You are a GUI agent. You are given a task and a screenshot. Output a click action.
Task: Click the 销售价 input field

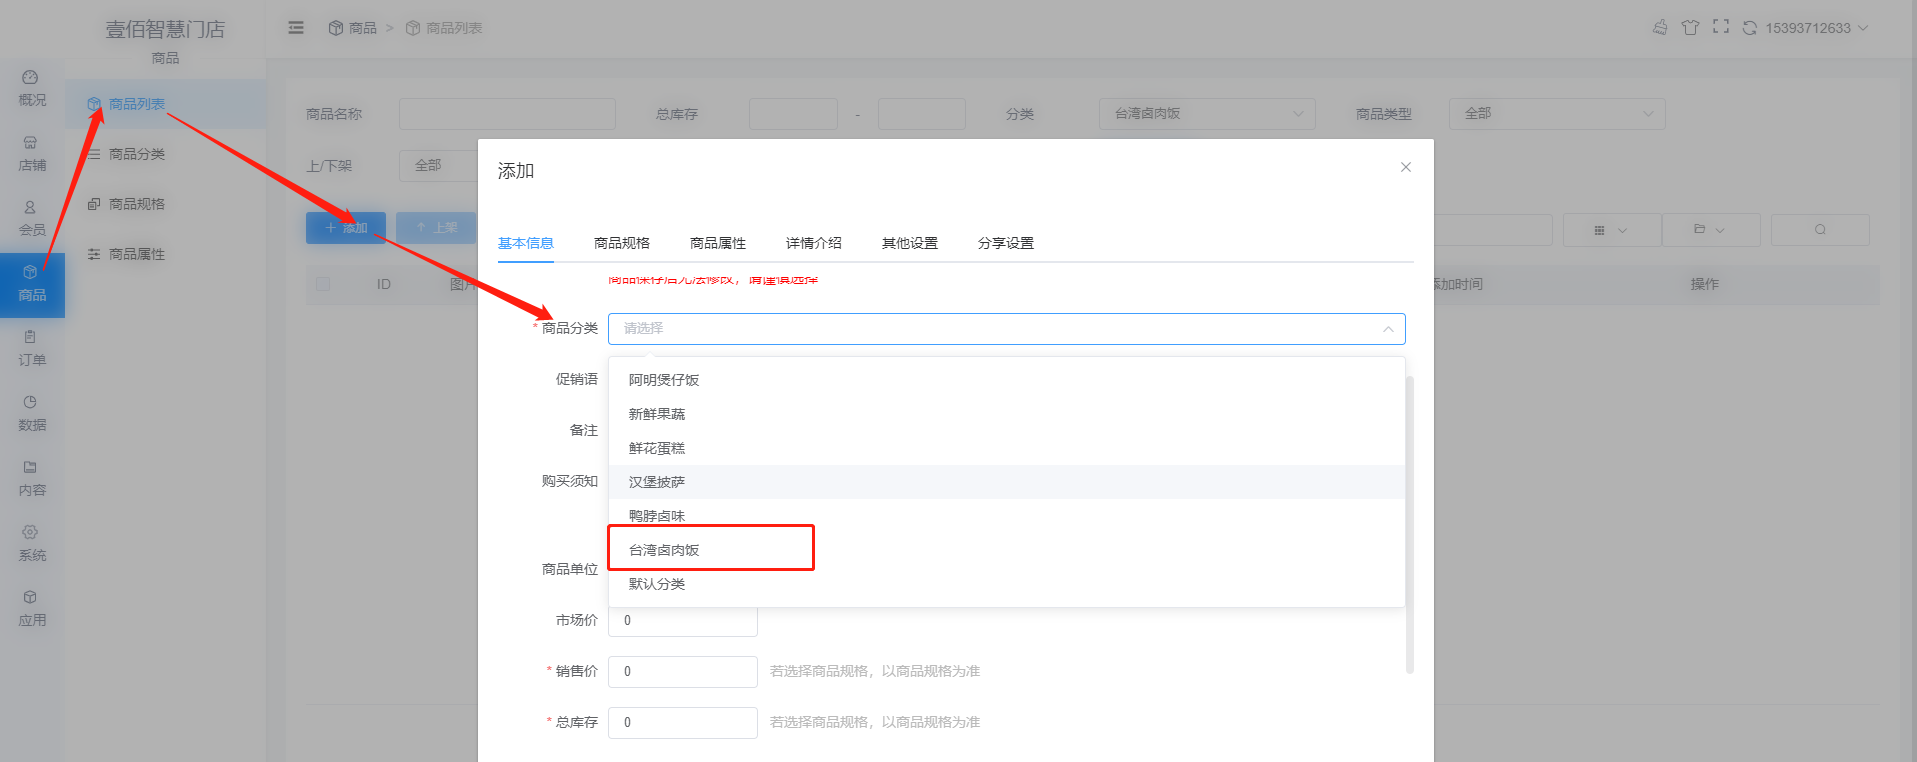[x=683, y=672]
